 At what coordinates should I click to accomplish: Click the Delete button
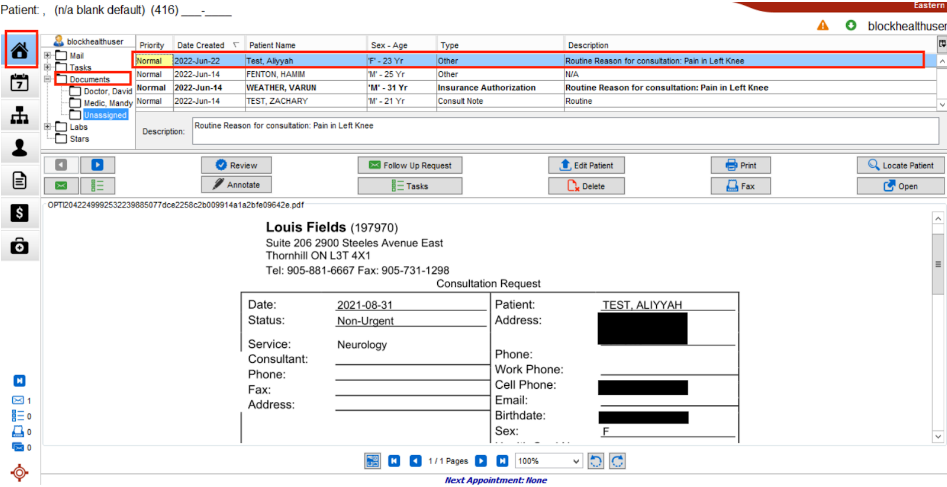point(586,186)
